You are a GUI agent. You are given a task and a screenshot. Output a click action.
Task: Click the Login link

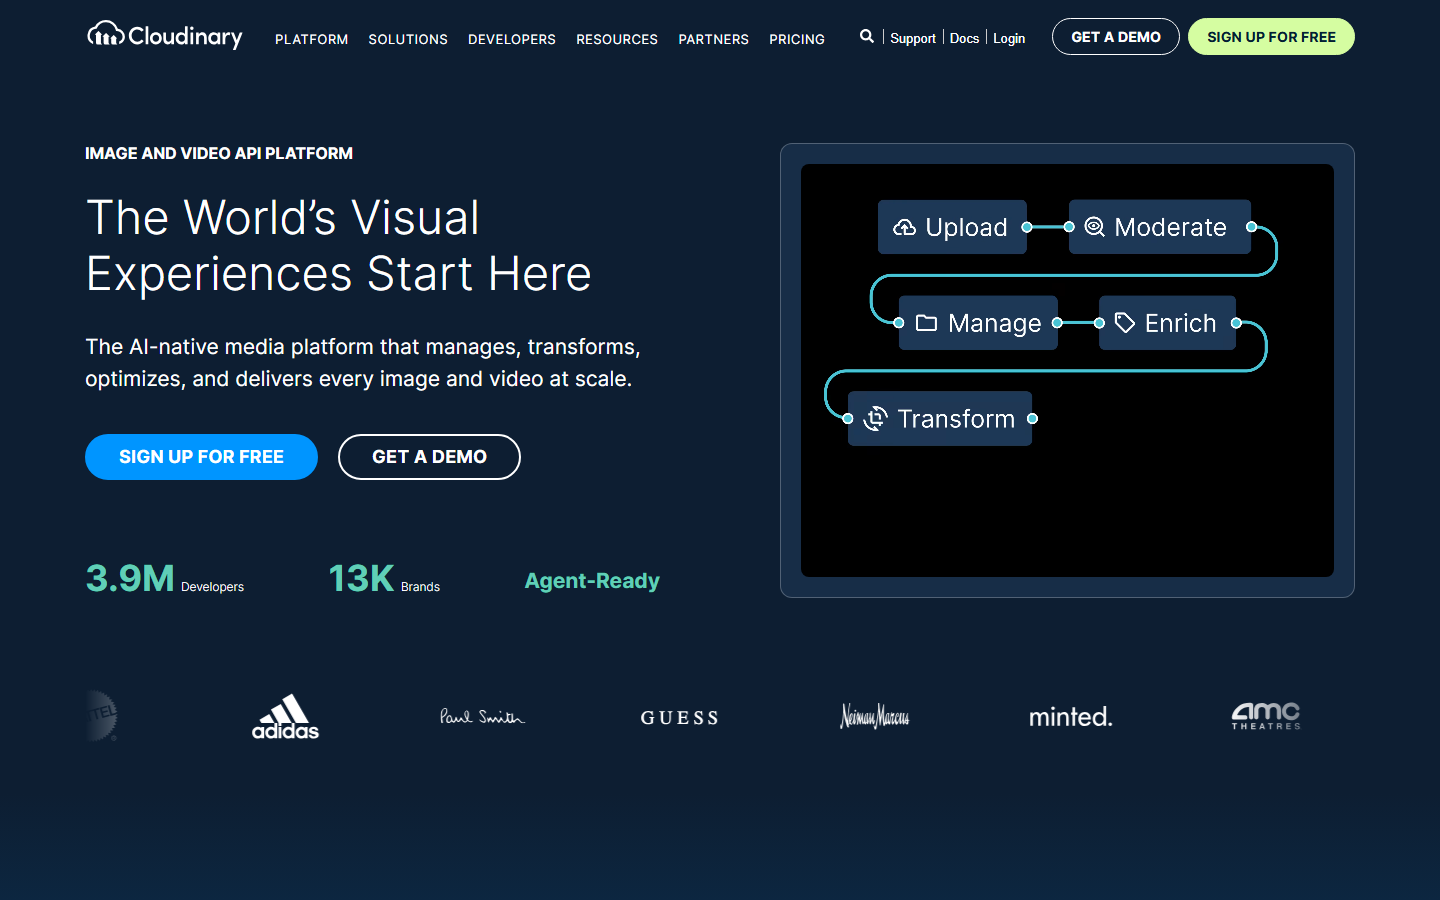point(1009,38)
